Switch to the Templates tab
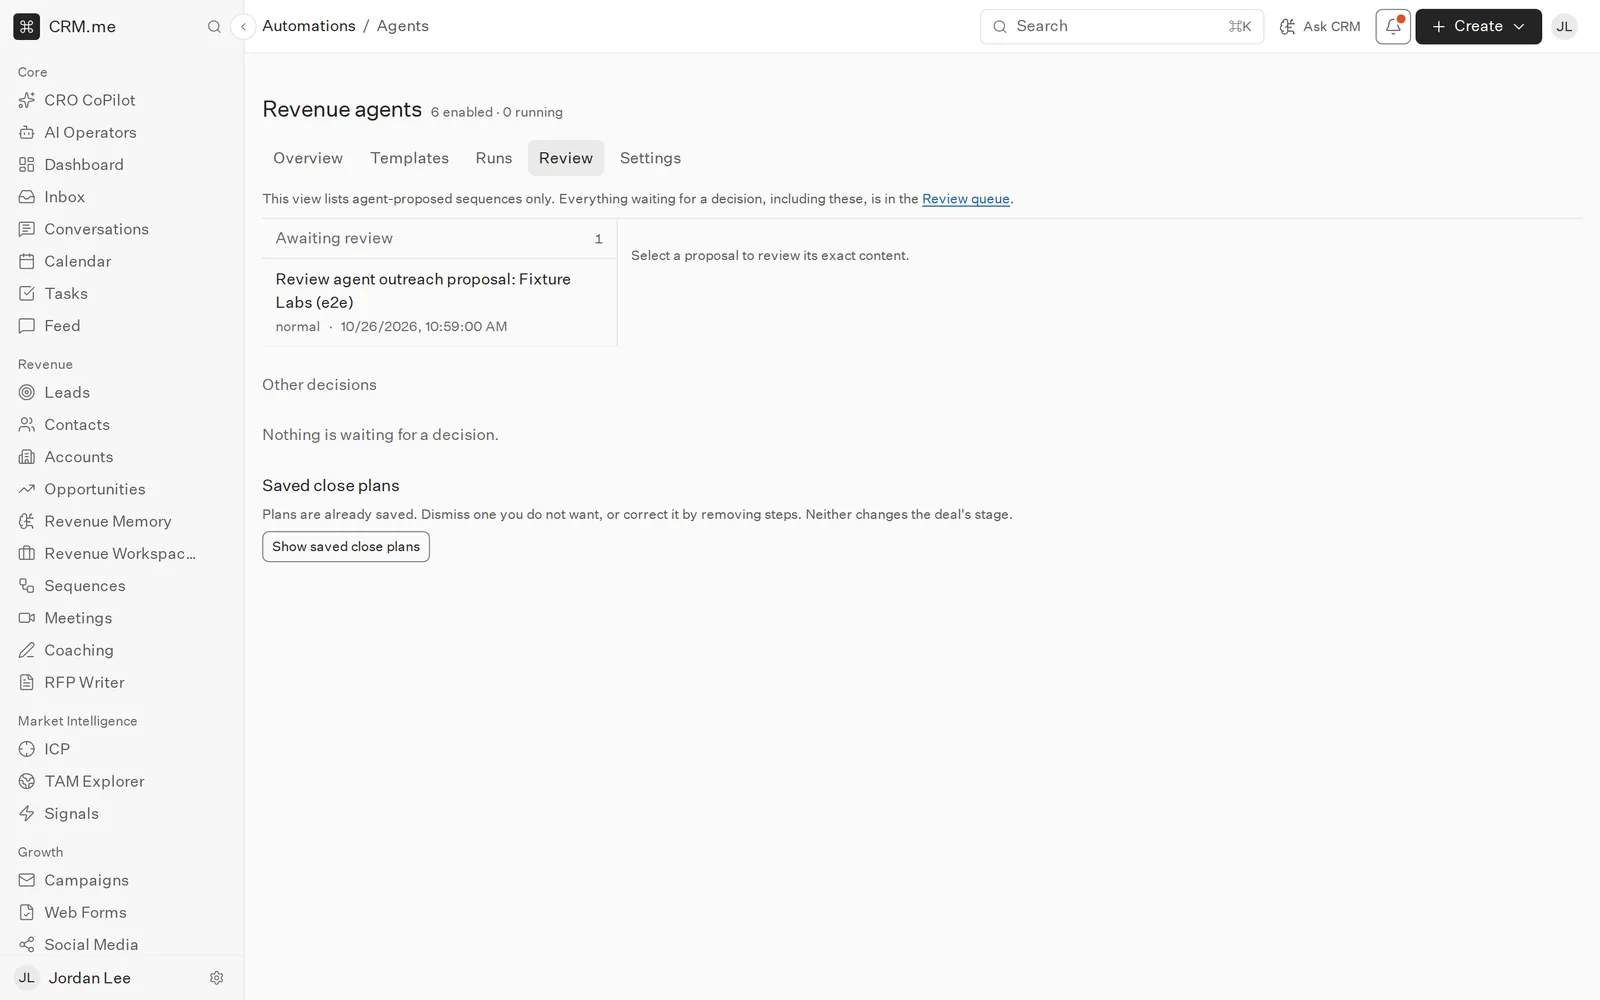Viewport: 1600px width, 1000px height. [409, 158]
